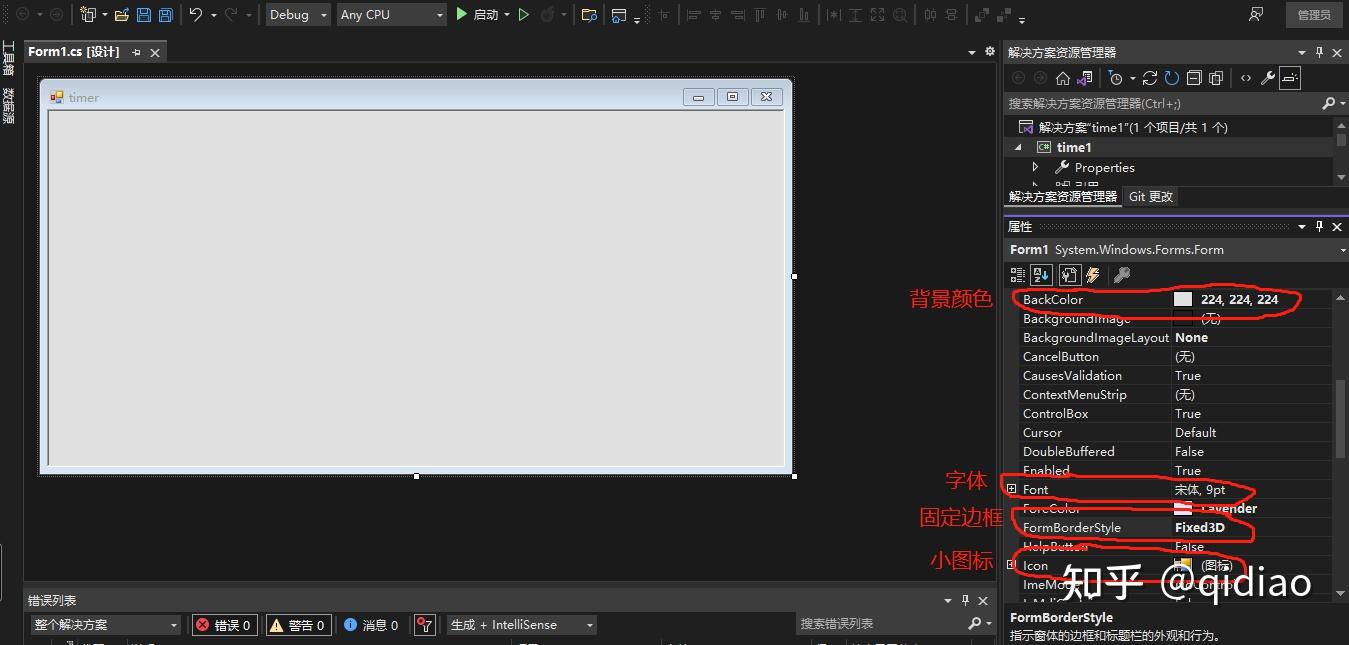Click the Save All double disk icon

165,14
